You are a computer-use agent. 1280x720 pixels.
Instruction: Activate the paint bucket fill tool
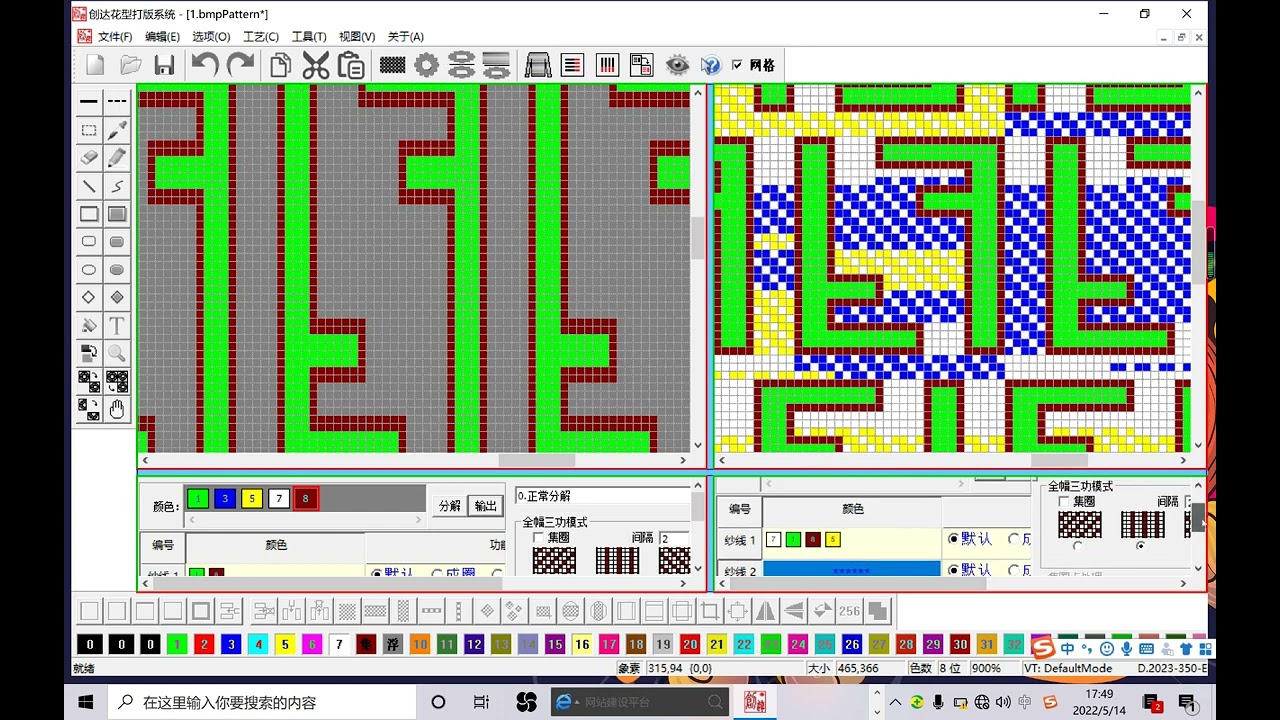point(89,326)
